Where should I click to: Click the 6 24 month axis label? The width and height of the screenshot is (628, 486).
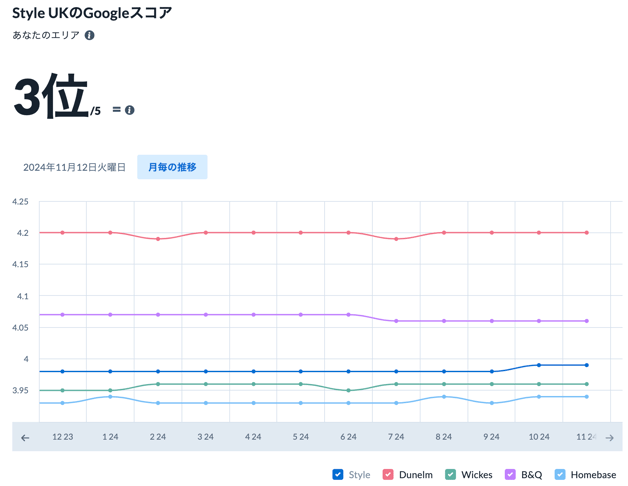tap(348, 437)
